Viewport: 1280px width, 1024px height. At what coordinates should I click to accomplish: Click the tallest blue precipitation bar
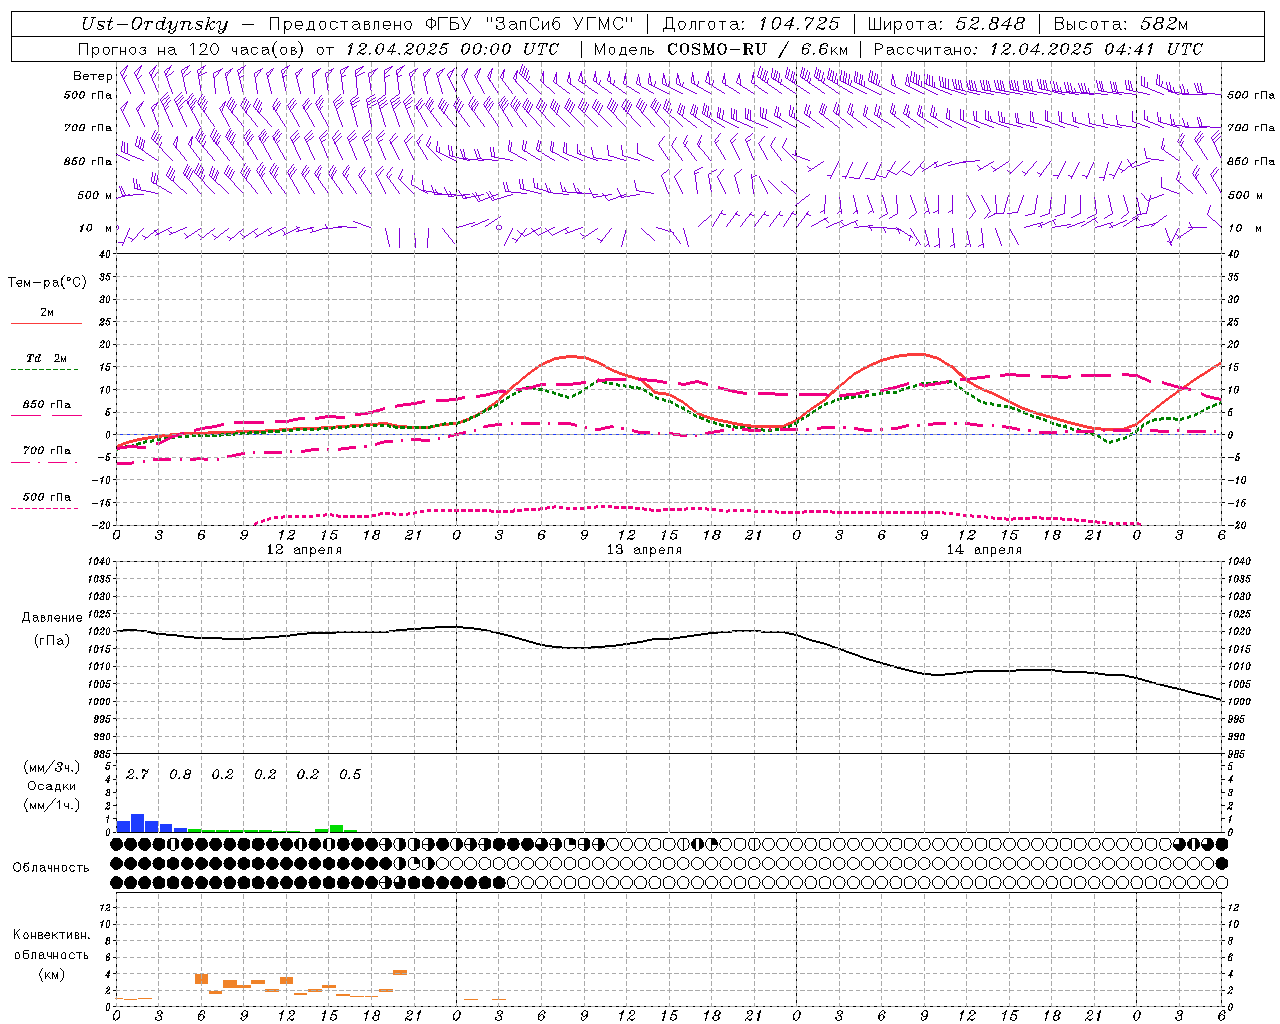(x=138, y=822)
